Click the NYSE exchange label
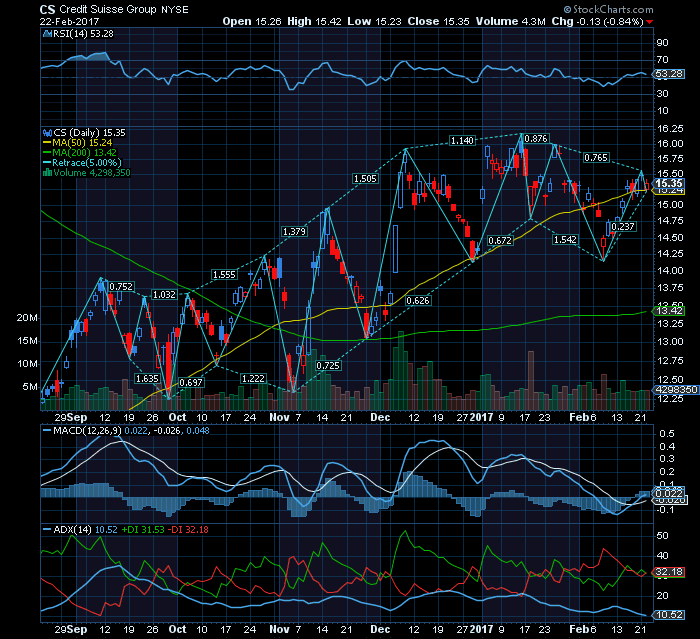 pos(174,9)
